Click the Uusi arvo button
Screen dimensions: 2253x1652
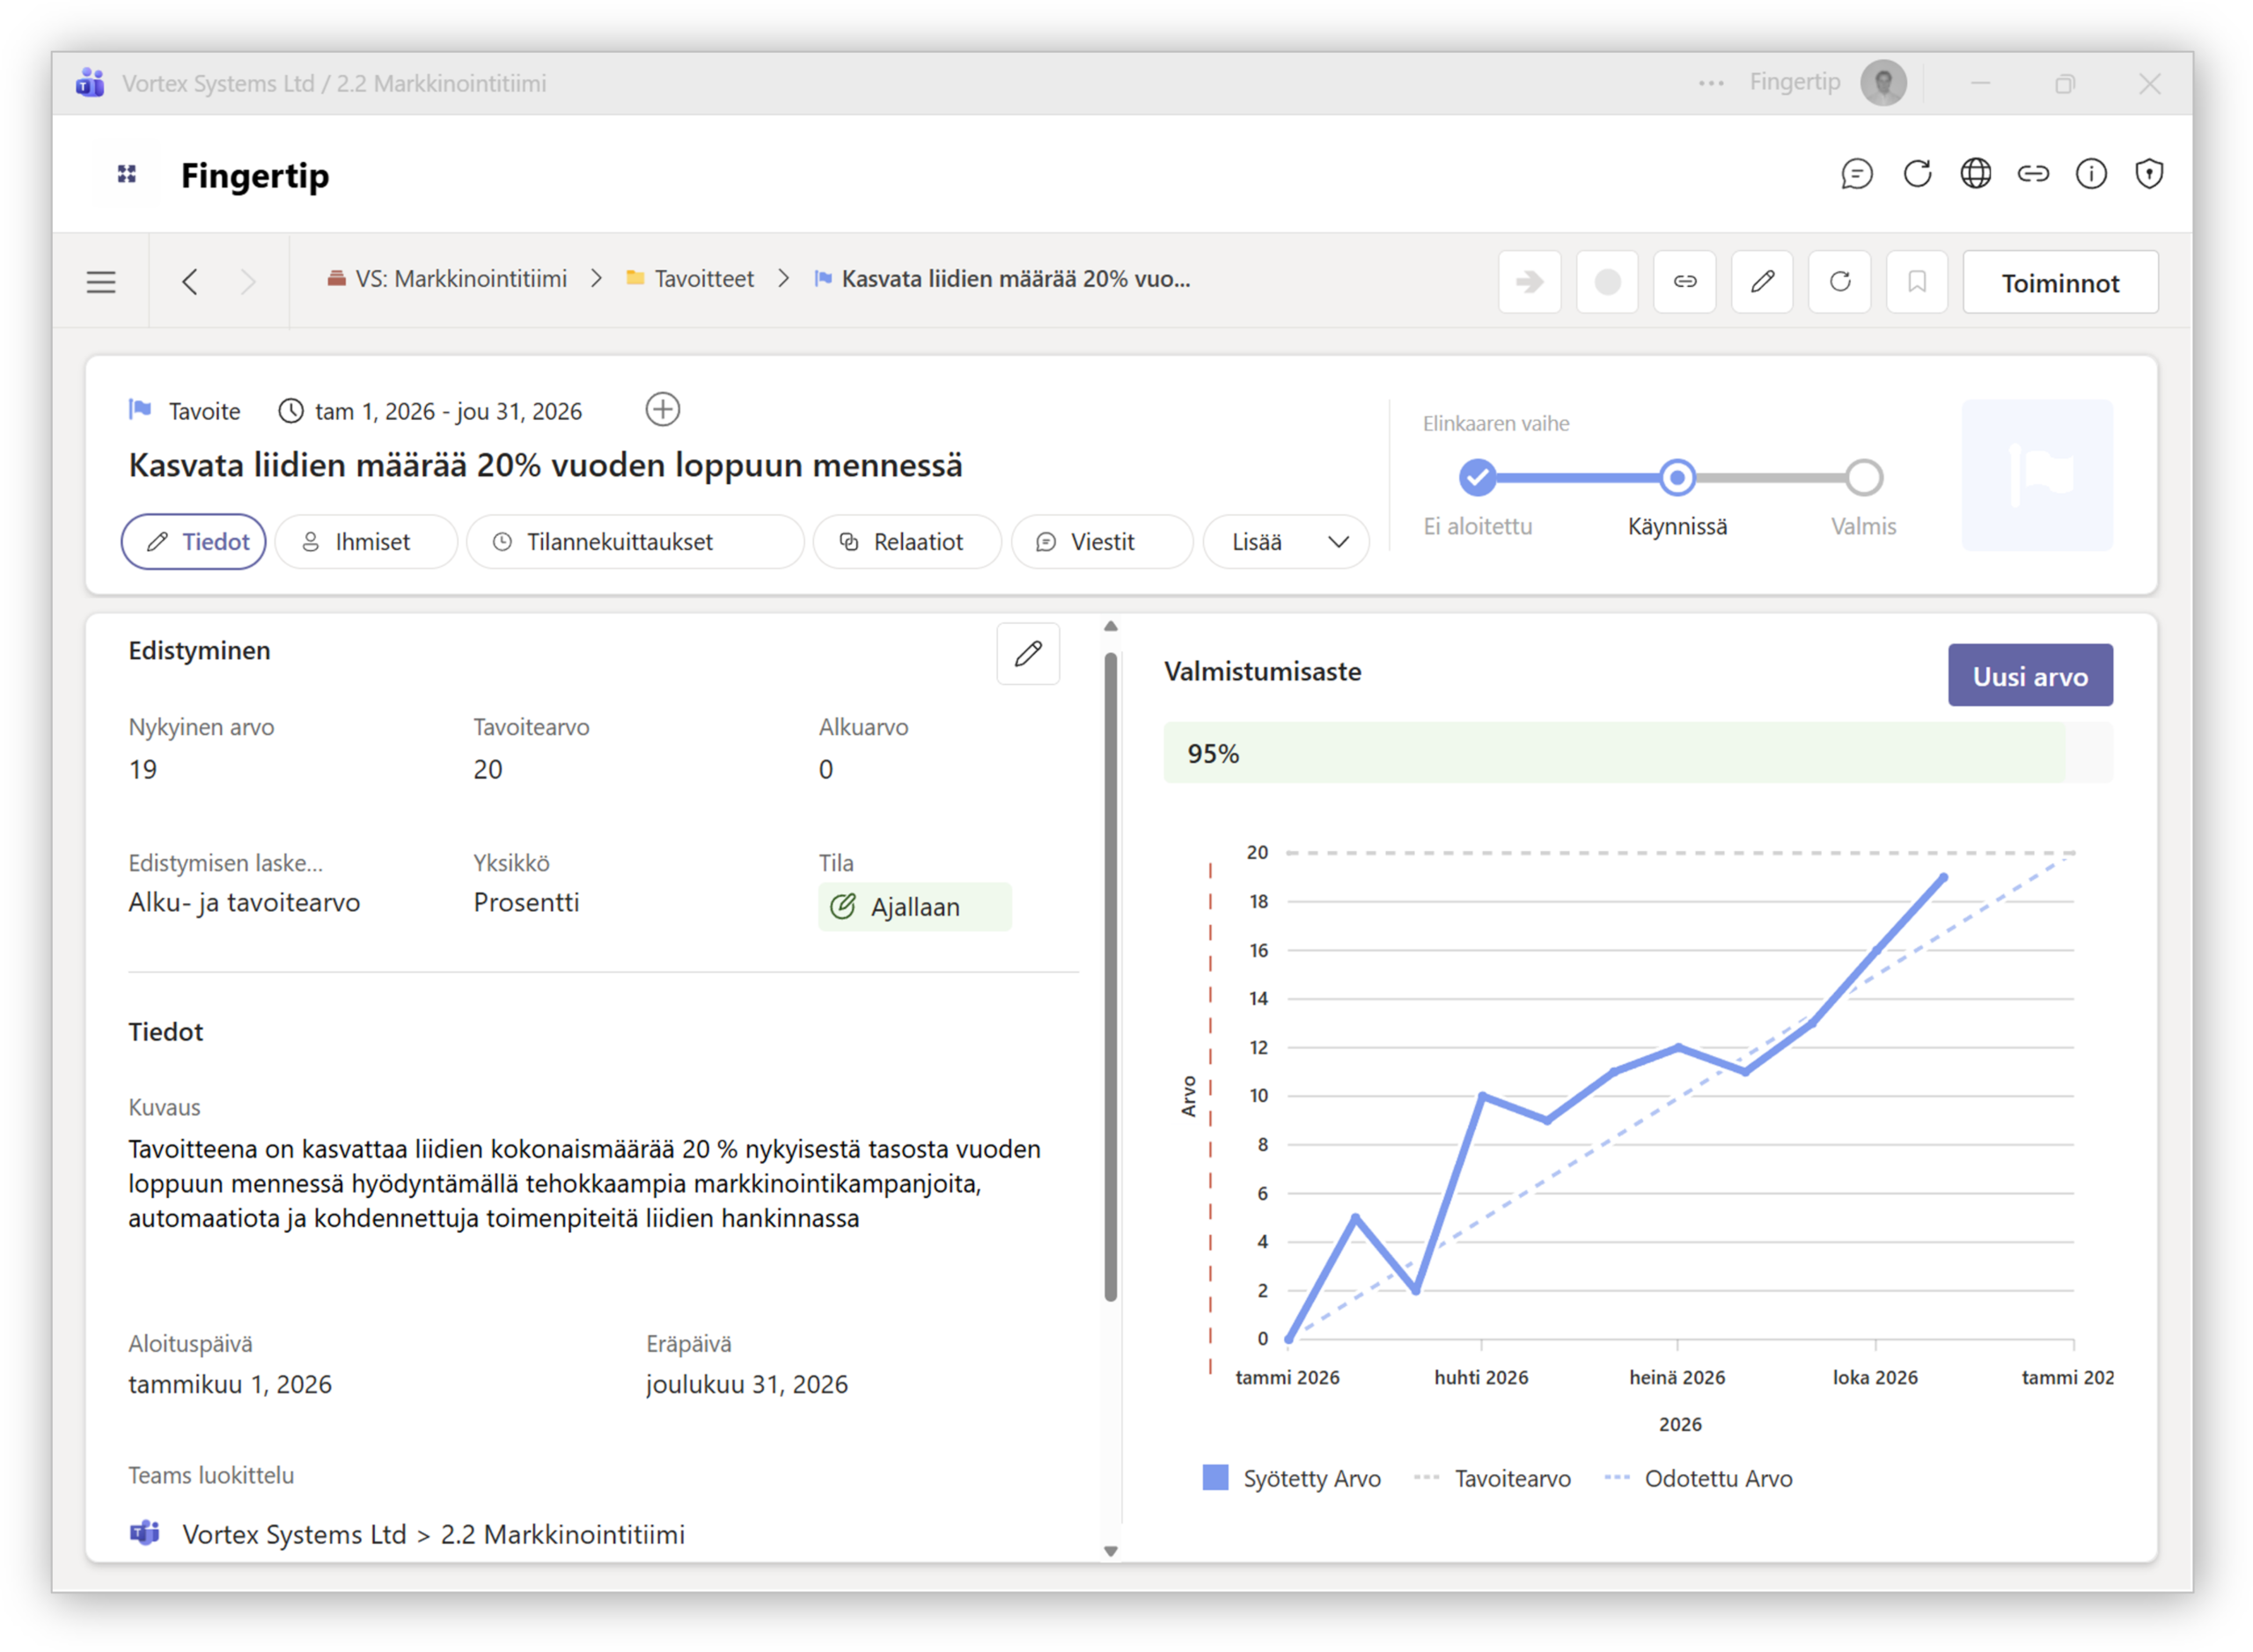(x=2030, y=676)
